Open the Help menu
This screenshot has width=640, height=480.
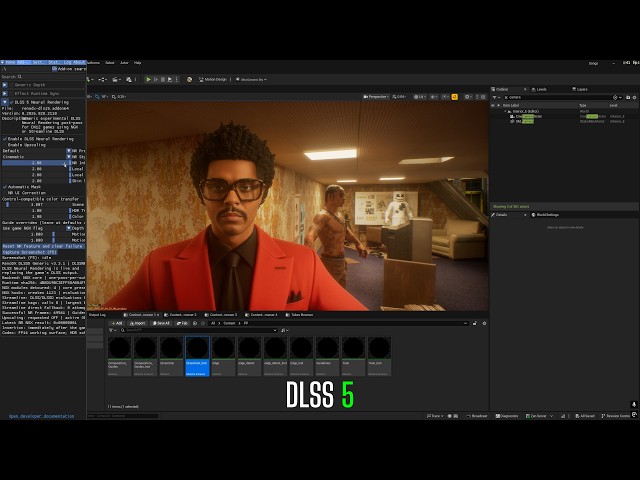138,63
